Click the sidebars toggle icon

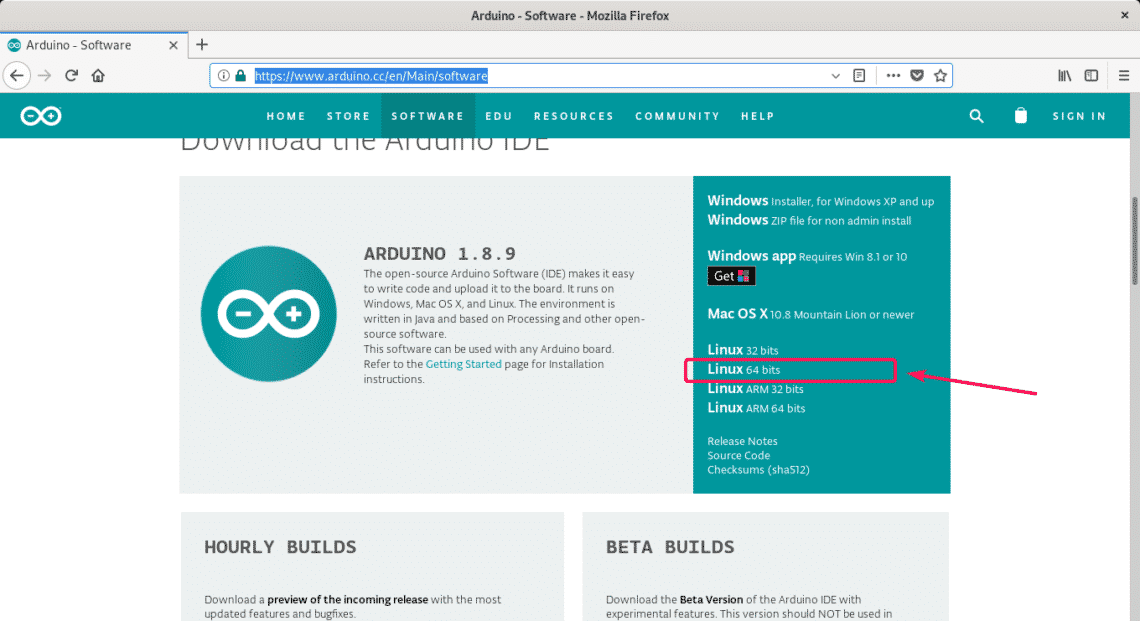(x=1091, y=75)
